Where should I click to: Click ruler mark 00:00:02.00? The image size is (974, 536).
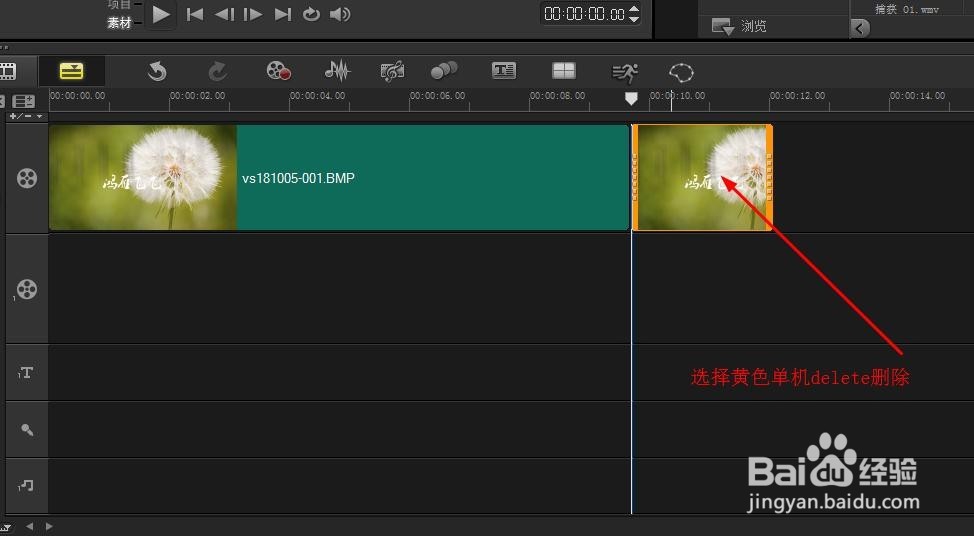198,96
